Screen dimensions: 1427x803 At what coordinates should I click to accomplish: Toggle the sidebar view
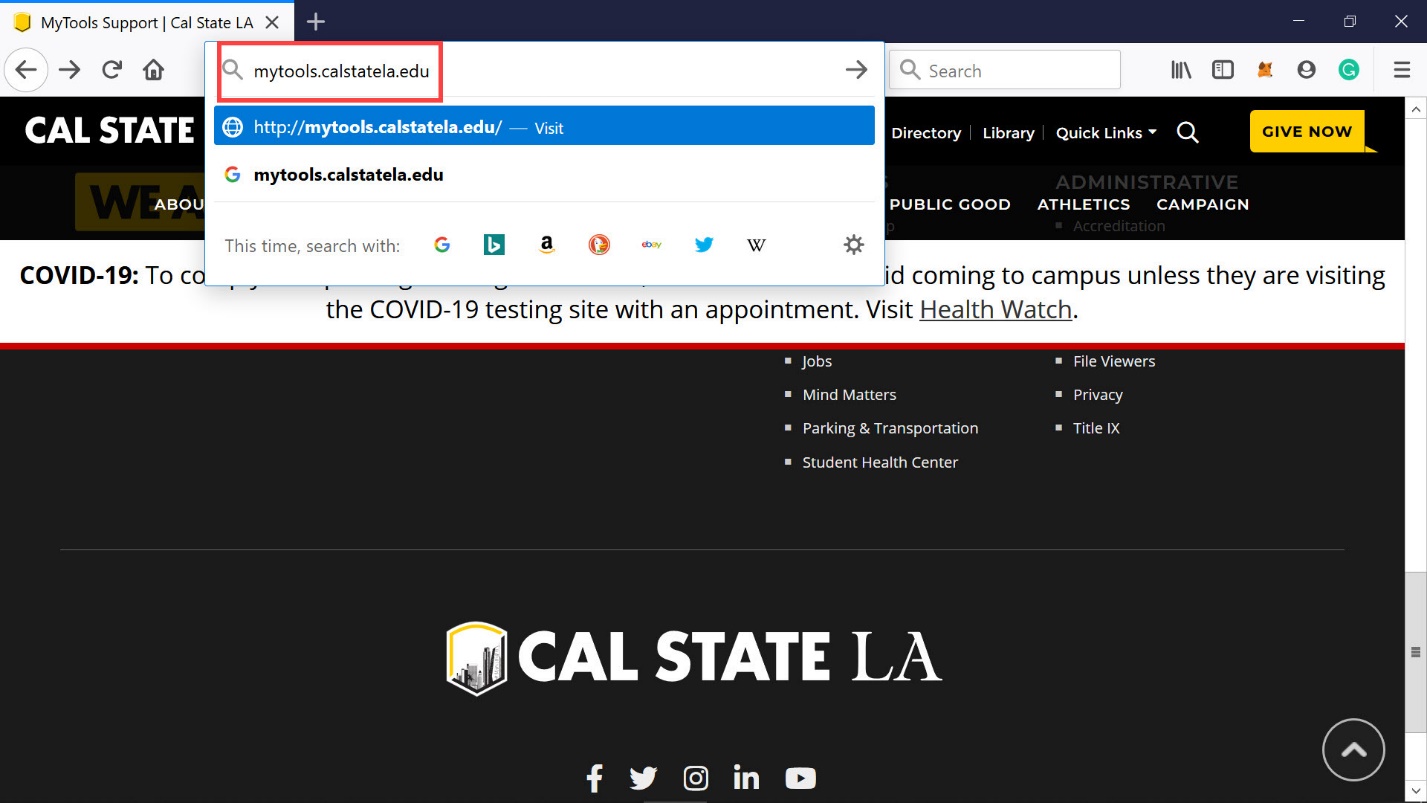pyautogui.click(x=1222, y=70)
